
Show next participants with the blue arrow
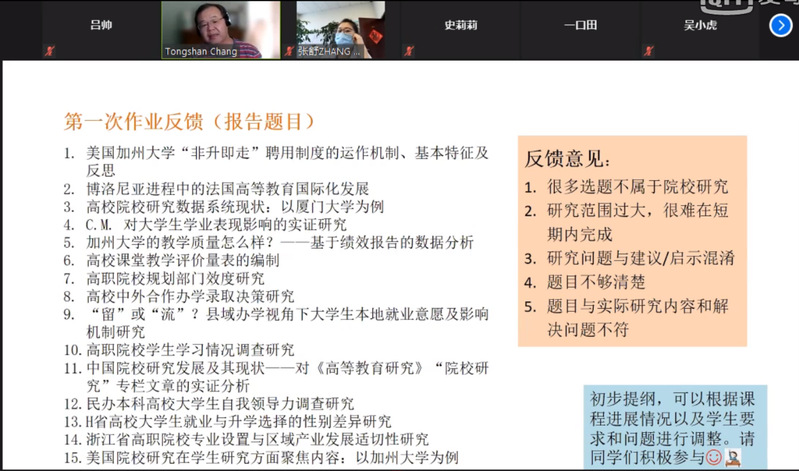[x=780, y=25]
